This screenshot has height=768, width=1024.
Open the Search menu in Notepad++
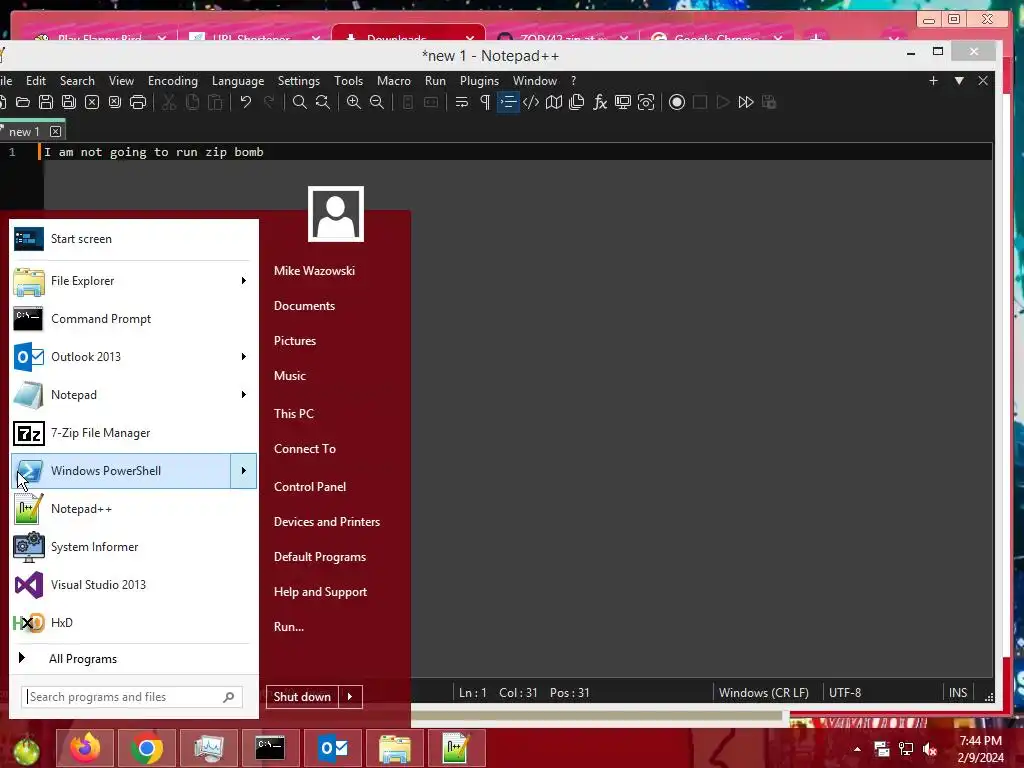(x=77, y=81)
